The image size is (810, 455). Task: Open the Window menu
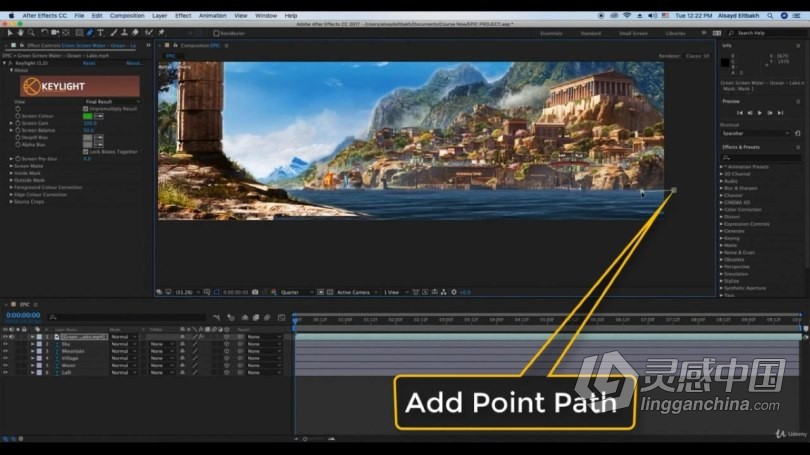click(x=266, y=16)
